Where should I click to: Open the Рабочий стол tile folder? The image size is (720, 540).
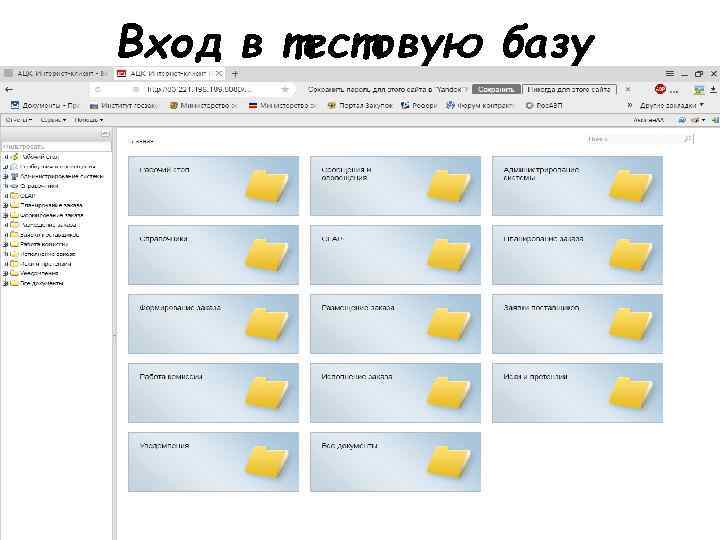214,186
